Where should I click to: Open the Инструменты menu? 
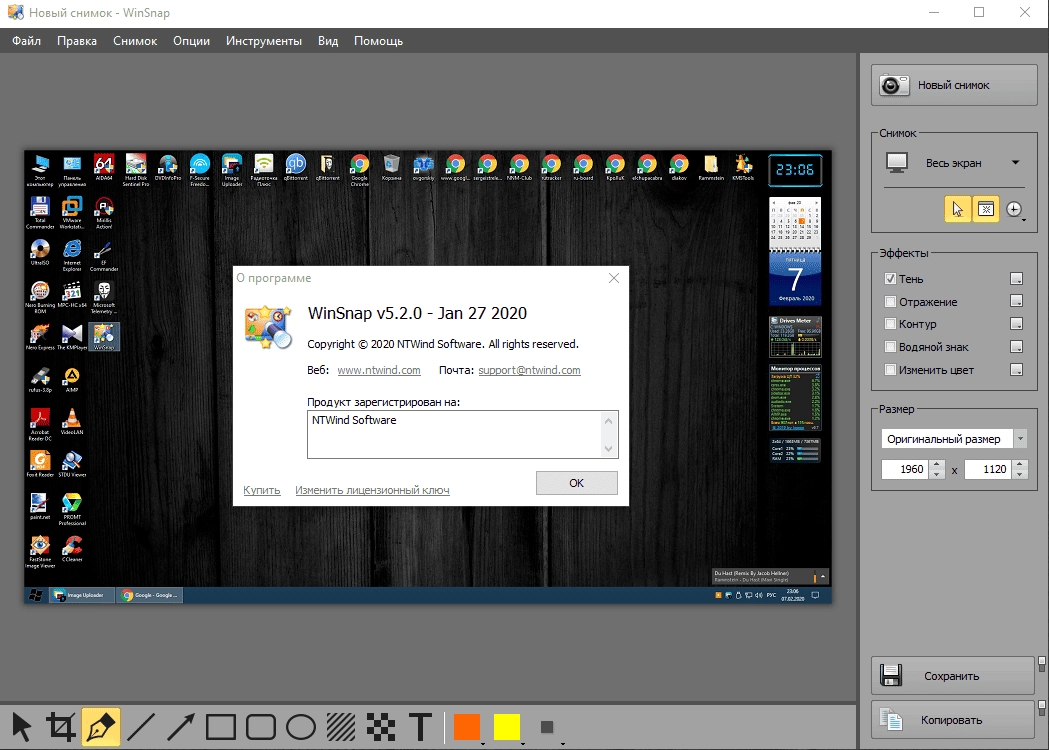pyautogui.click(x=264, y=41)
